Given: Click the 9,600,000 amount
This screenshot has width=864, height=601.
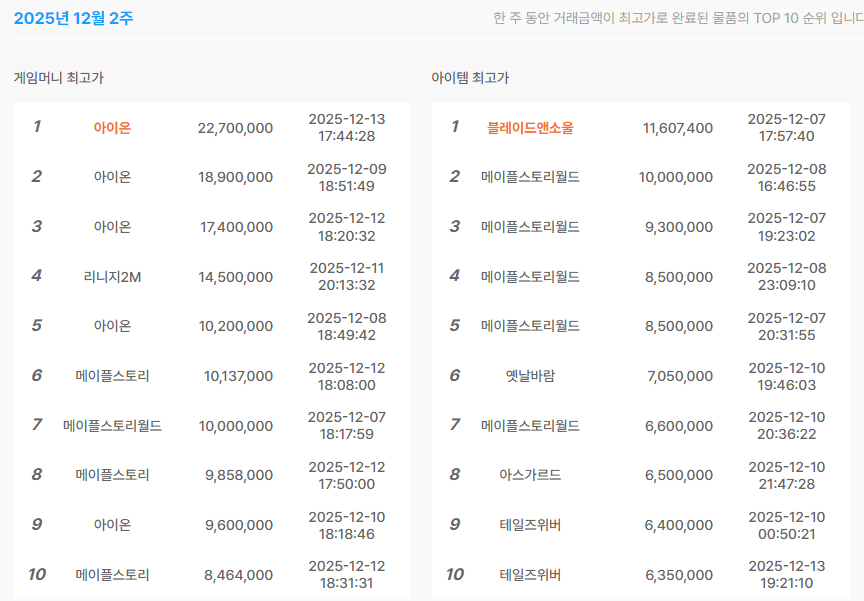Looking at the screenshot, I should 239,524.
